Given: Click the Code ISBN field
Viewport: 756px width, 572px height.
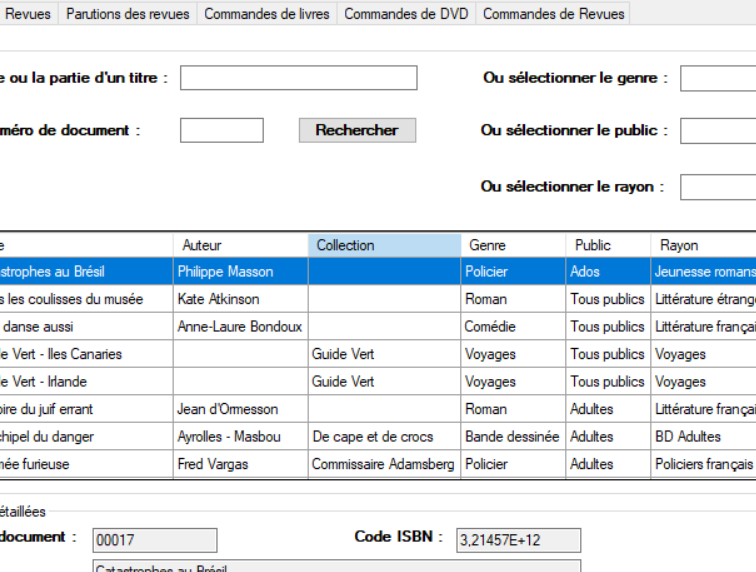Looking at the screenshot, I should coord(518,540).
